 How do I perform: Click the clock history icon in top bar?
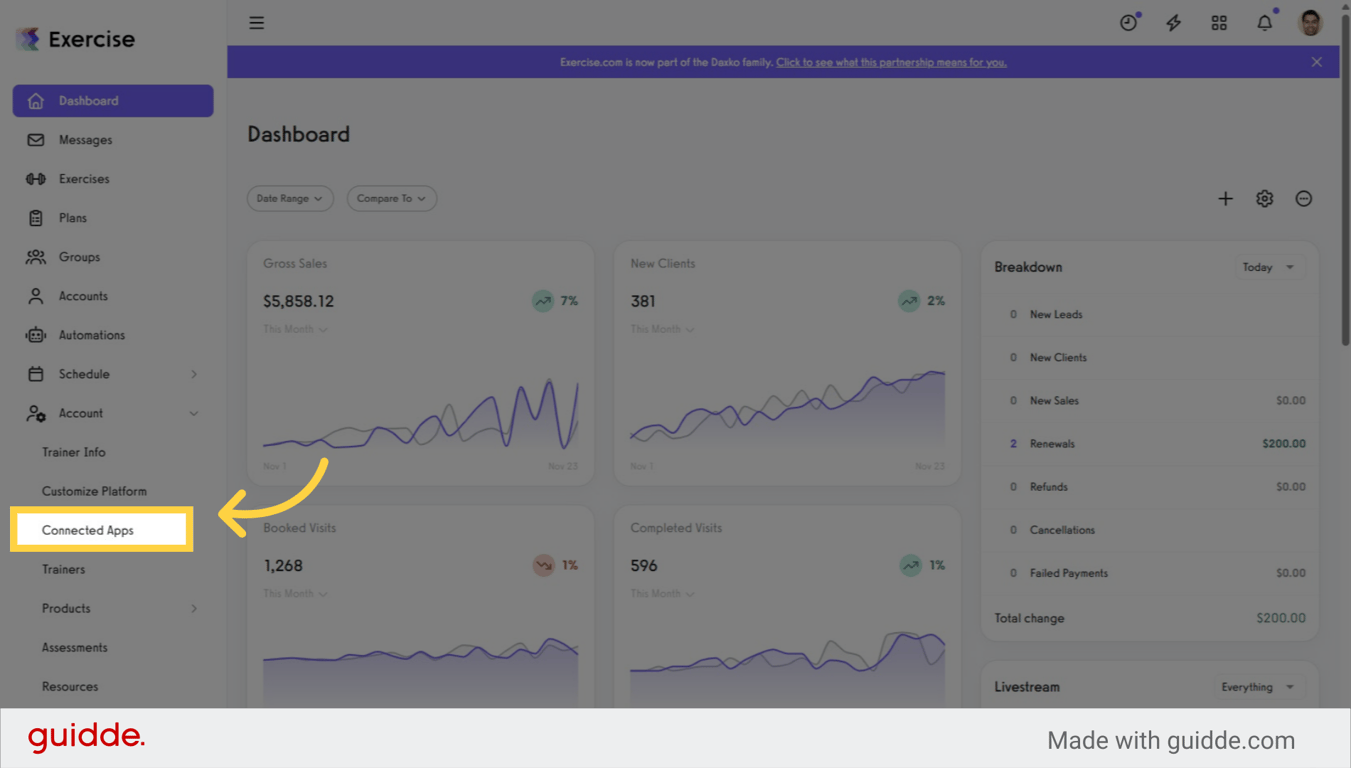pos(1128,22)
